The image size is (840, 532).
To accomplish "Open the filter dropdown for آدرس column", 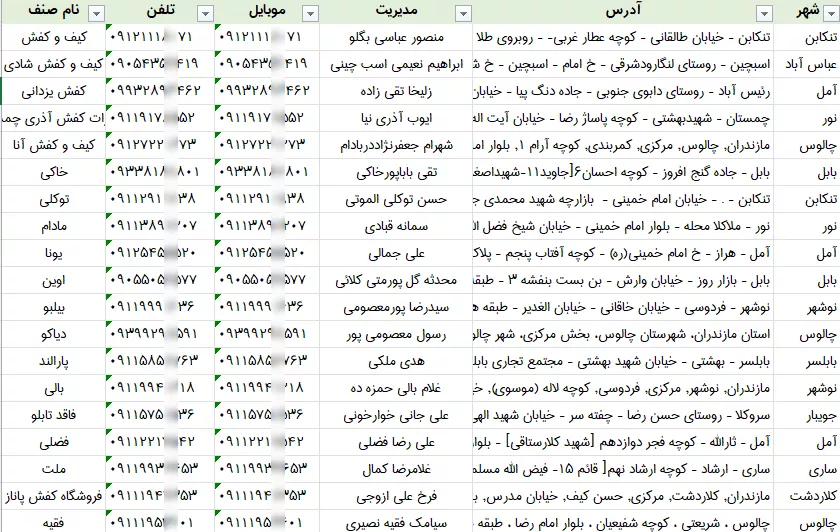I will point(764,13).
